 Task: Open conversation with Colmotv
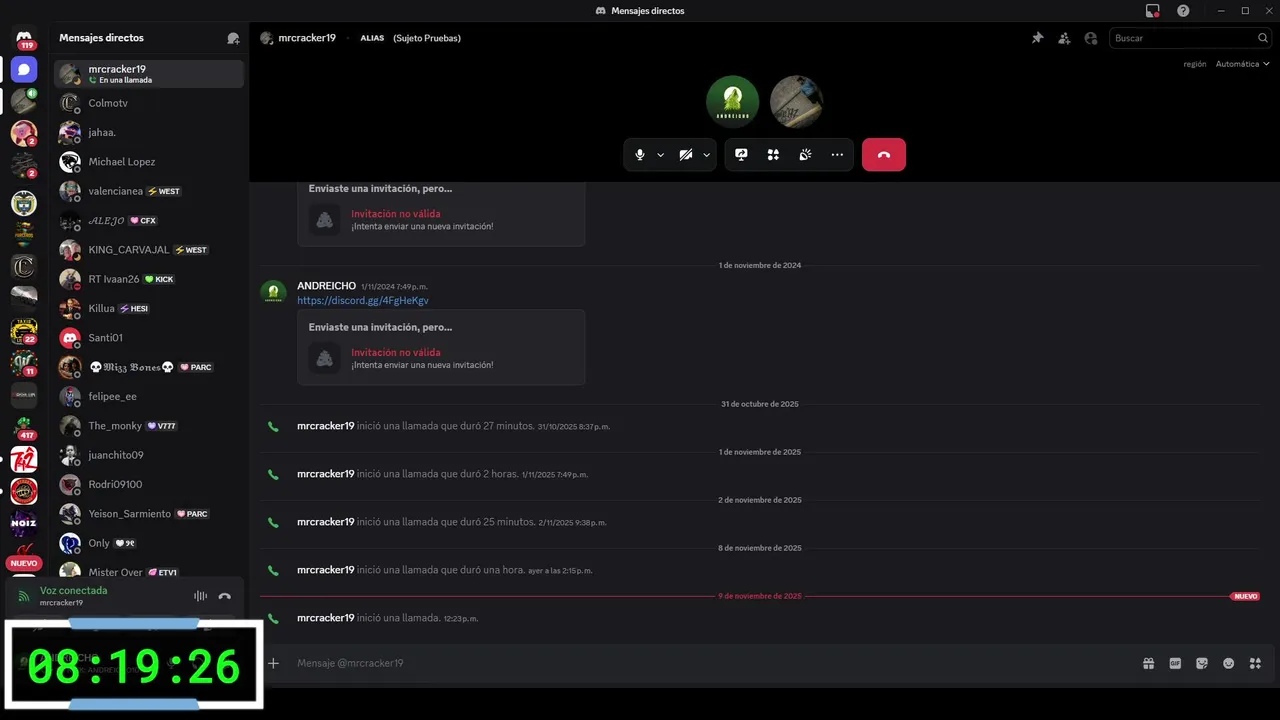(x=149, y=103)
